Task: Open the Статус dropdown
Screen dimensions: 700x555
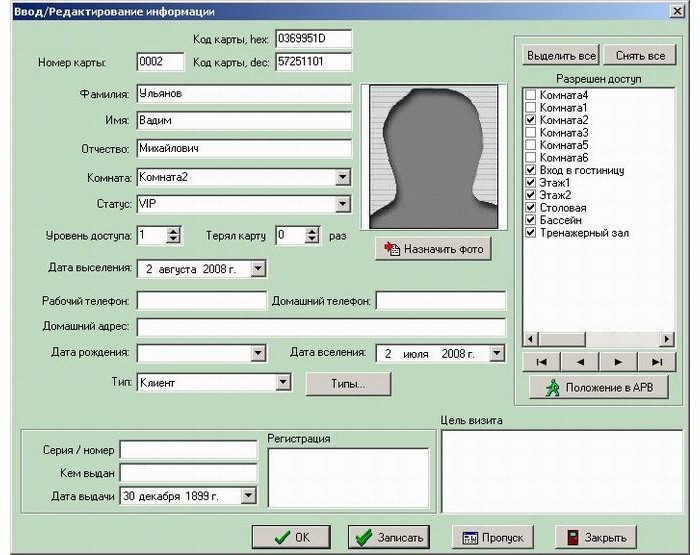Action: pyautogui.click(x=343, y=204)
